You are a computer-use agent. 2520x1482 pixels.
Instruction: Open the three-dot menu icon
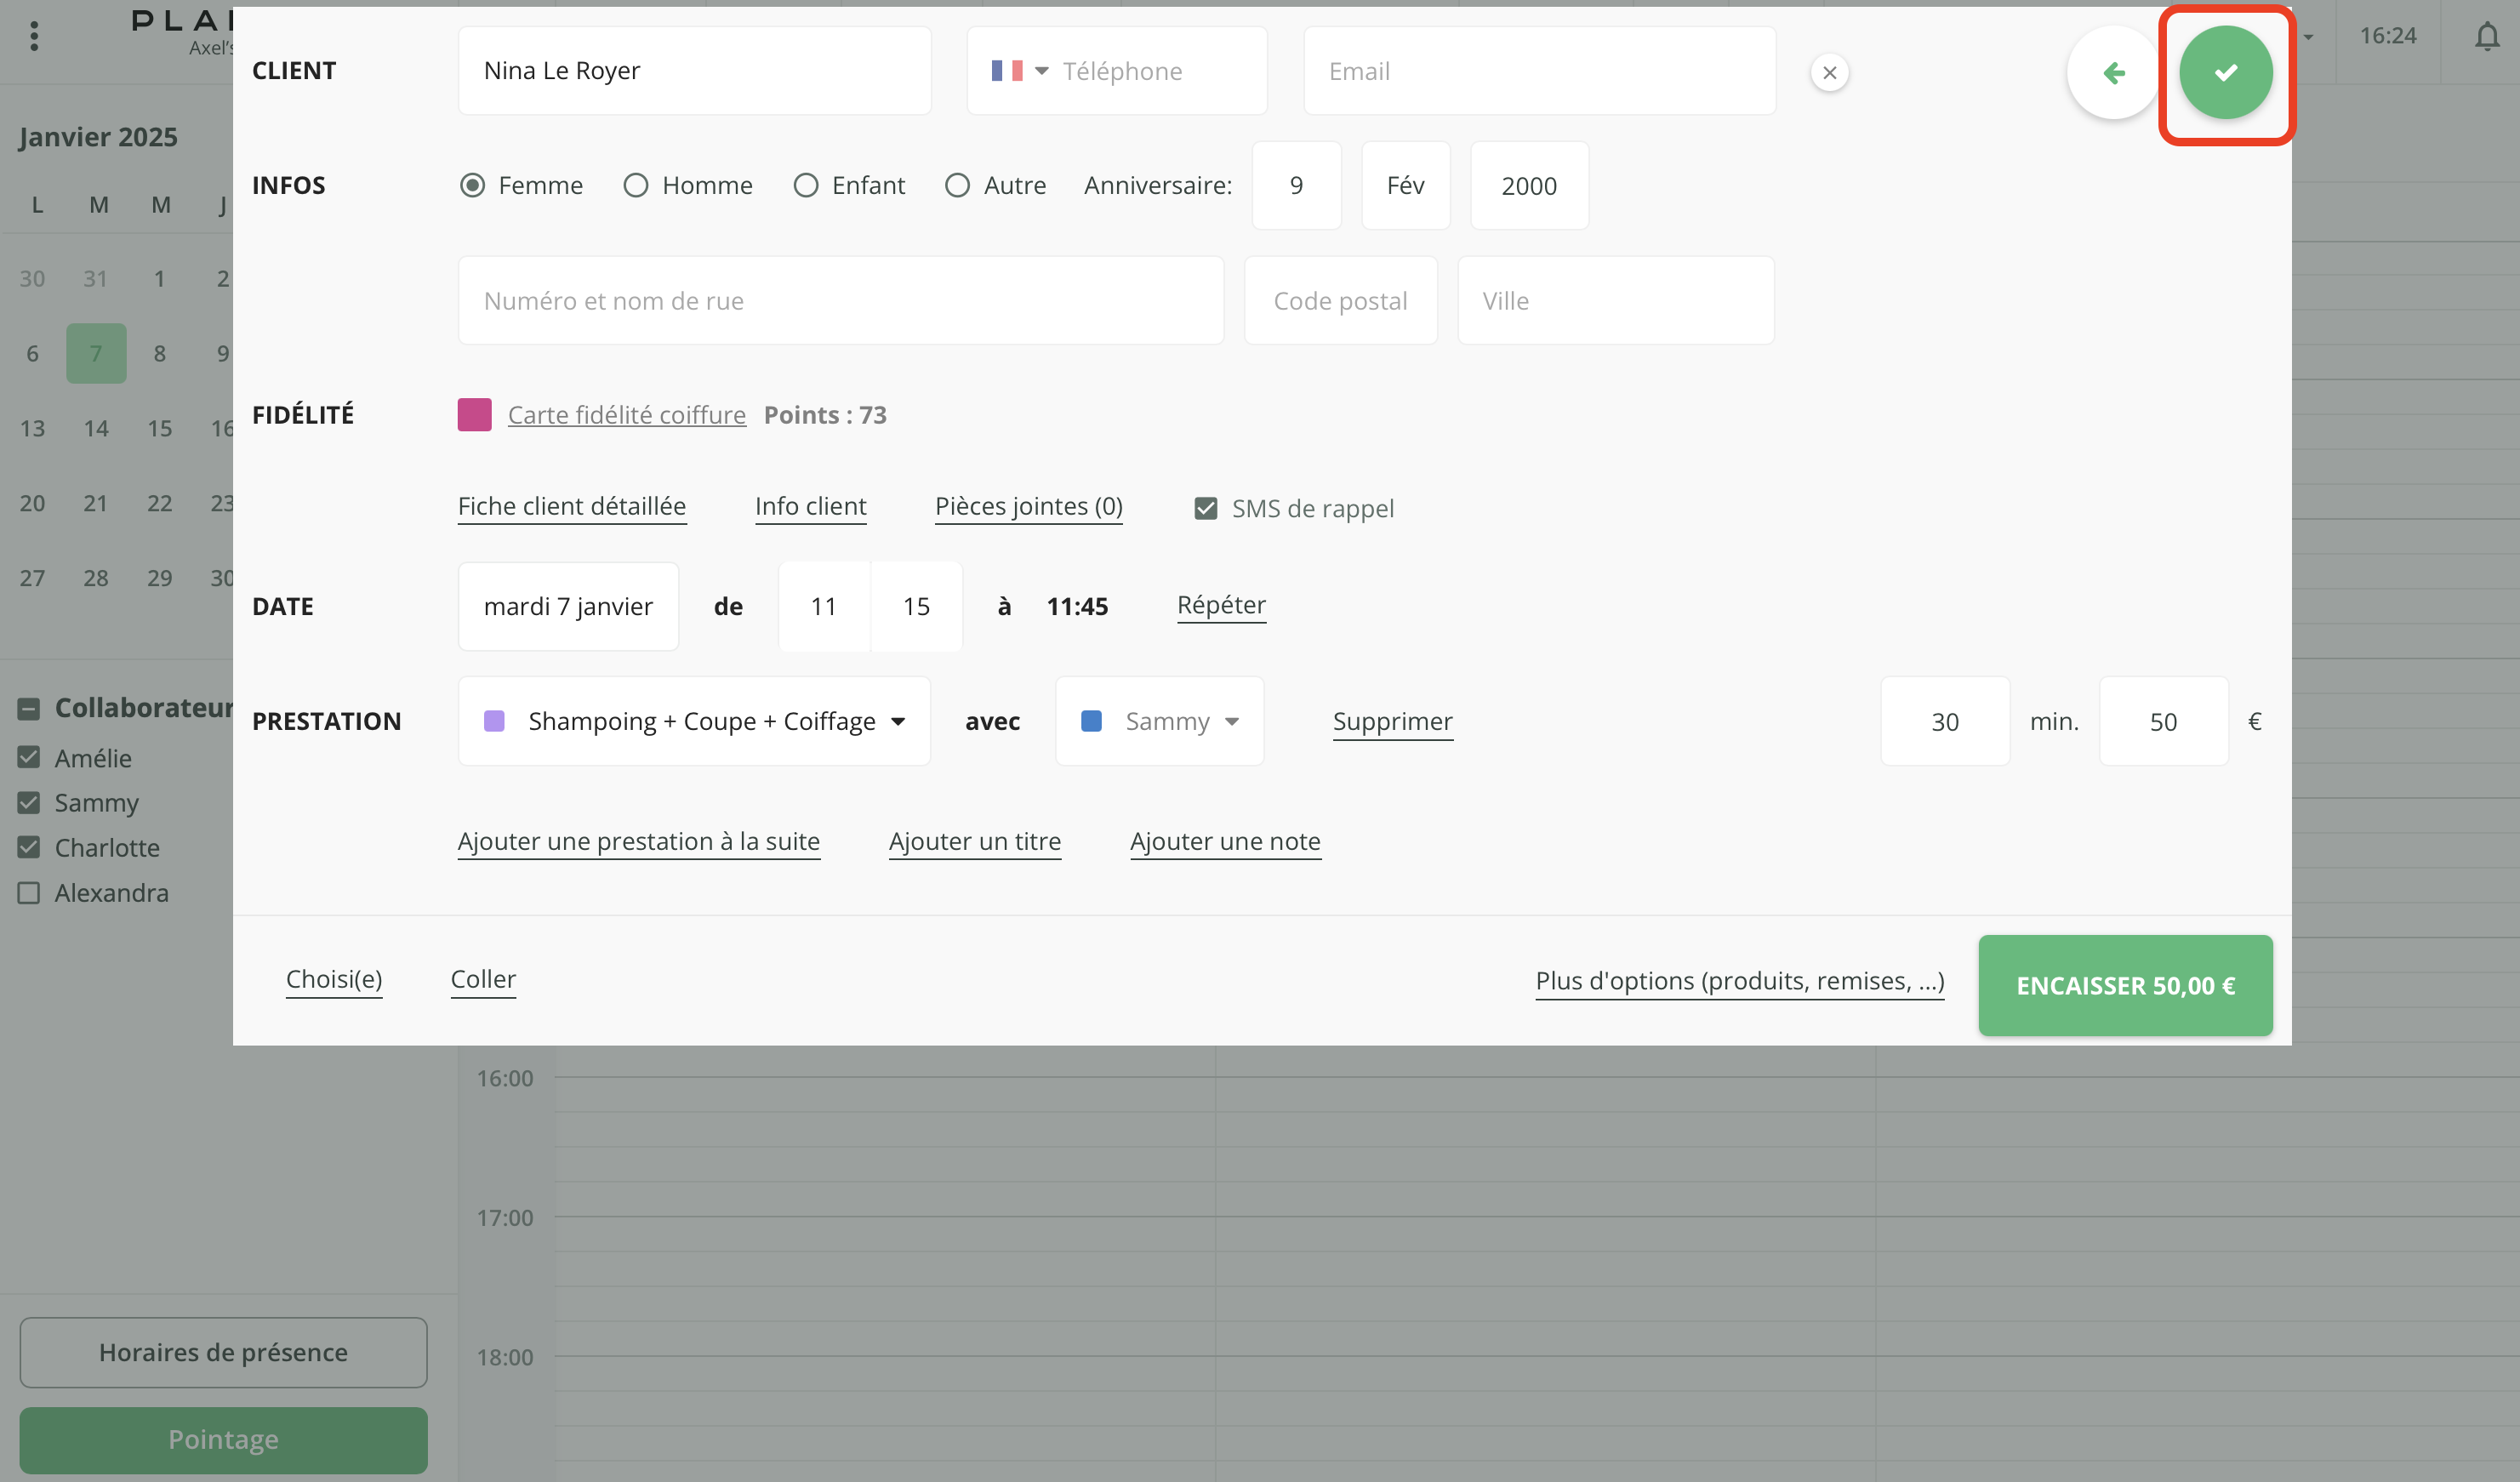tap(34, 37)
